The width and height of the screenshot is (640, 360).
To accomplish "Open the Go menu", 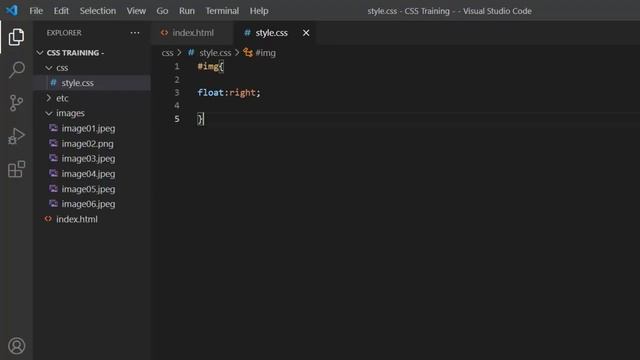I will pyautogui.click(x=162, y=11).
